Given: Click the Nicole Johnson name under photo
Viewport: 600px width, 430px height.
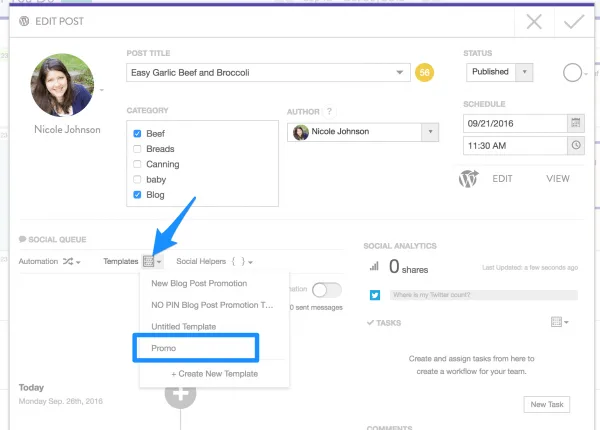Looking at the screenshot, I should pos(67,130).
